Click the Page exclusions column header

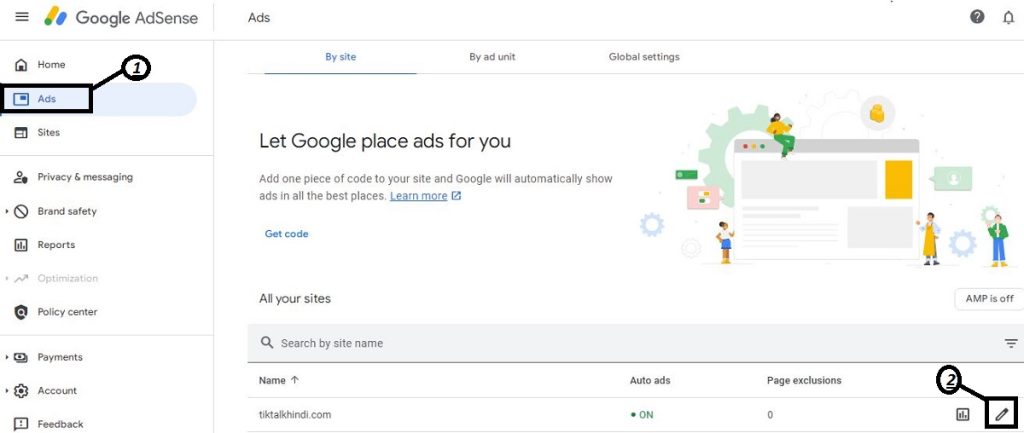[x=804, y=380]
